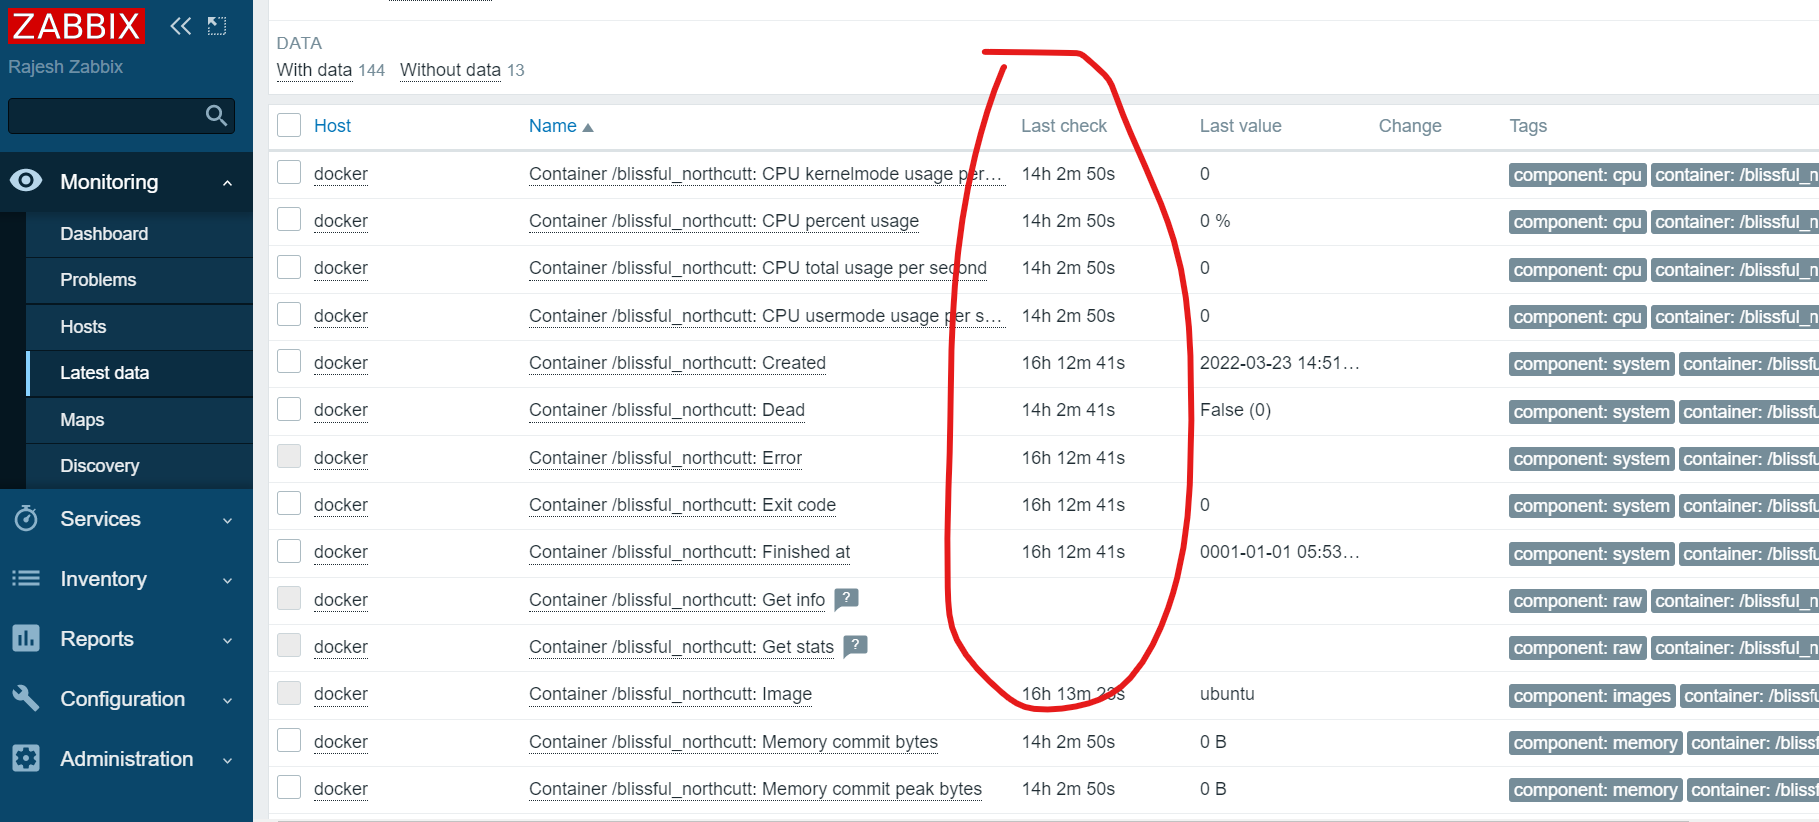This screenshot has width=1819, height=822.
Task: Click the Administration gear icon
Action: click(x=26, y=758)
